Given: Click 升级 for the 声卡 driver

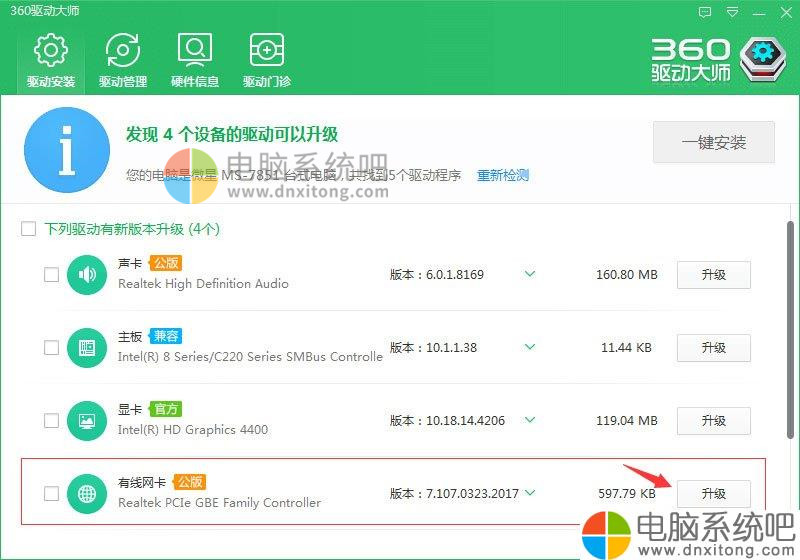Looking at the screenshot, I should [714, 275].
